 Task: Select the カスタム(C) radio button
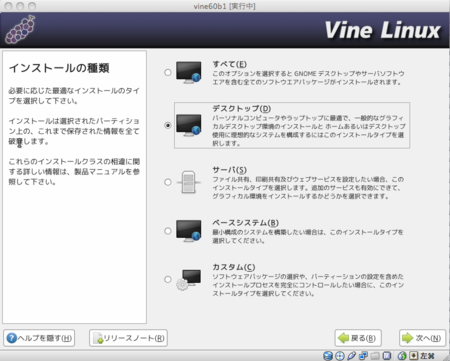(x=168, y=279)
